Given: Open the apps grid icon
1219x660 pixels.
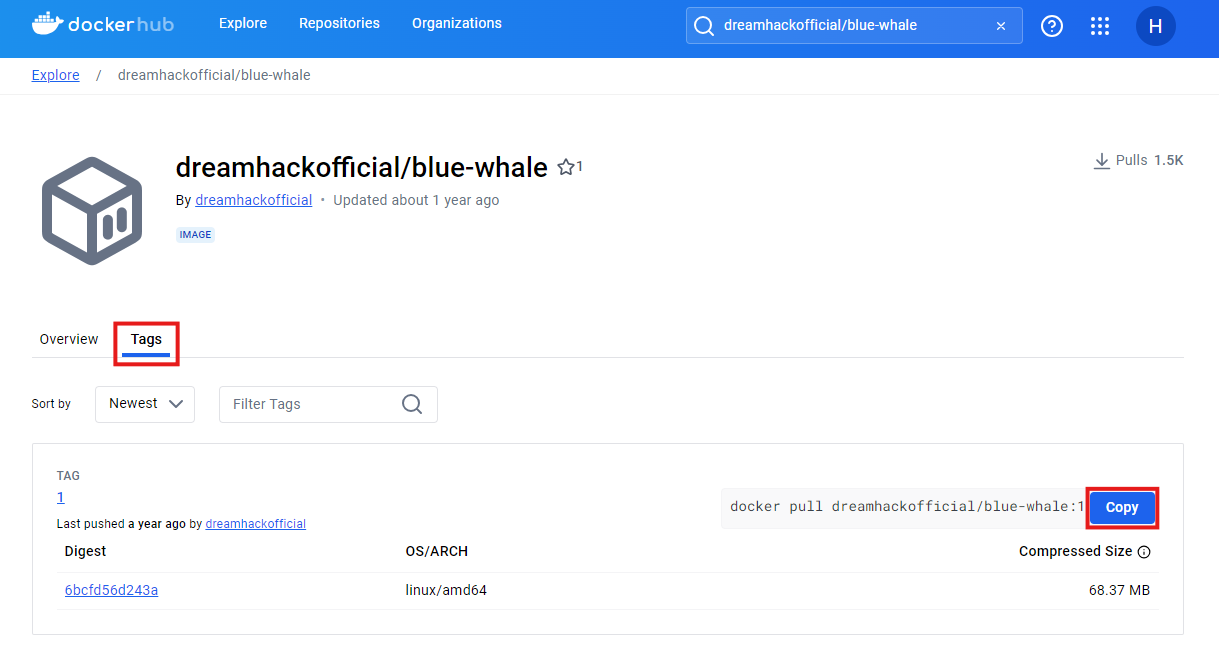Looking at the screenshot, I should (x=1100, y=26).
